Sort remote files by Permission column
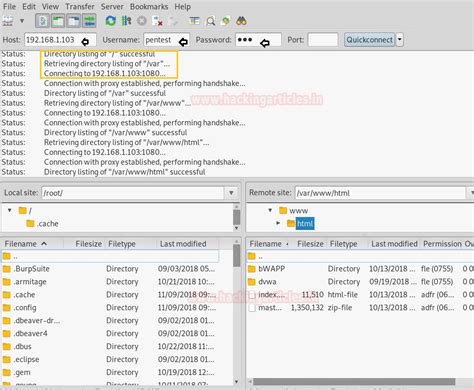474x390 pixels. click(x=442, y=244)
